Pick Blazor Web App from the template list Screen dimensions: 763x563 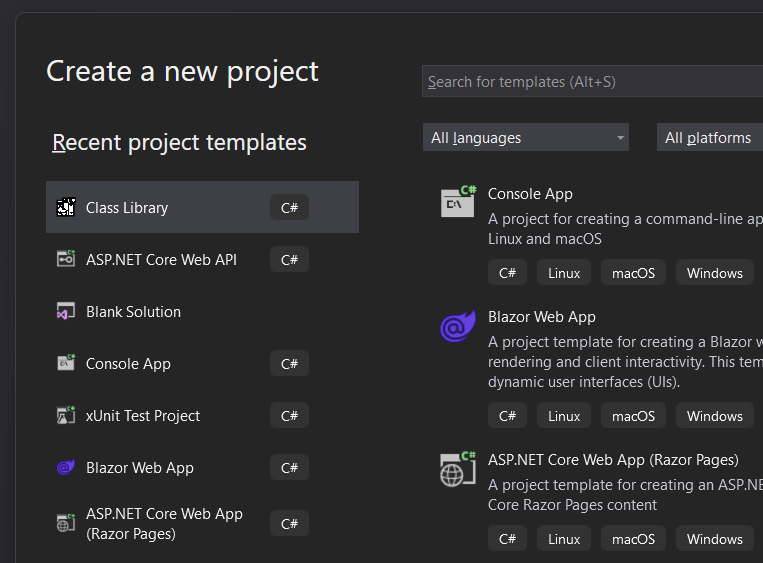[541, 317]
